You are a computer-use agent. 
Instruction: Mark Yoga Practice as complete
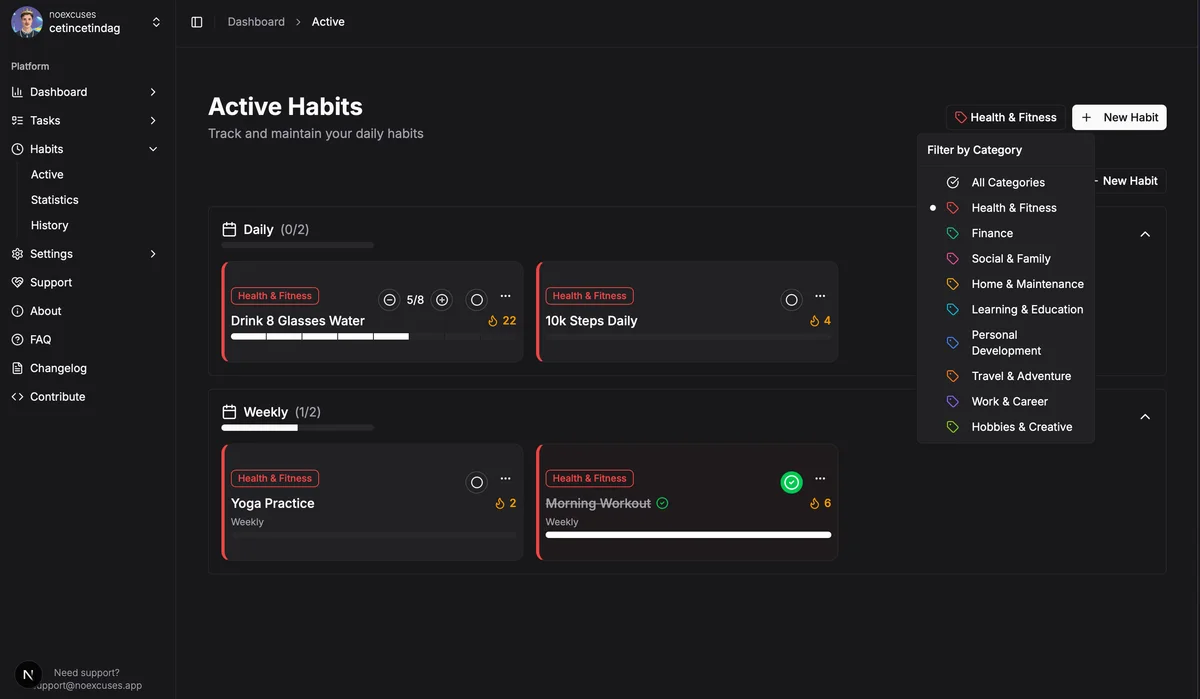click(x=476, y=482)
